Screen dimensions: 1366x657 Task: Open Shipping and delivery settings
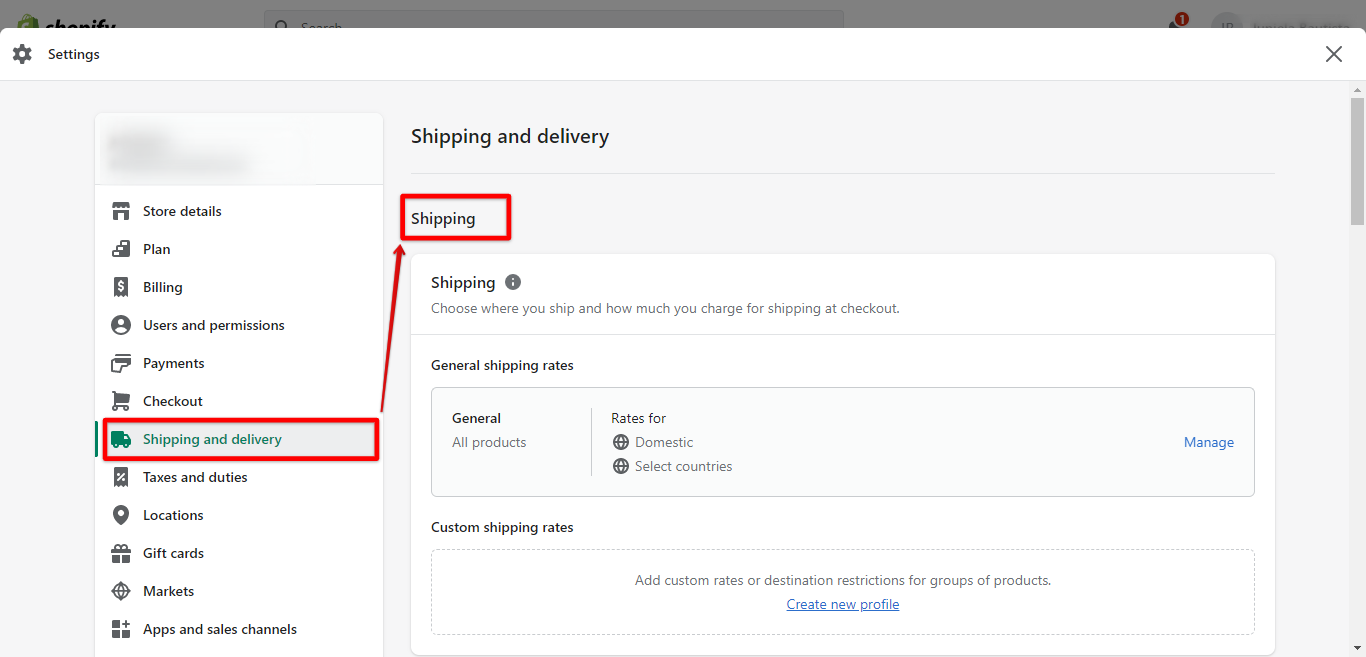tap(212, 439)
